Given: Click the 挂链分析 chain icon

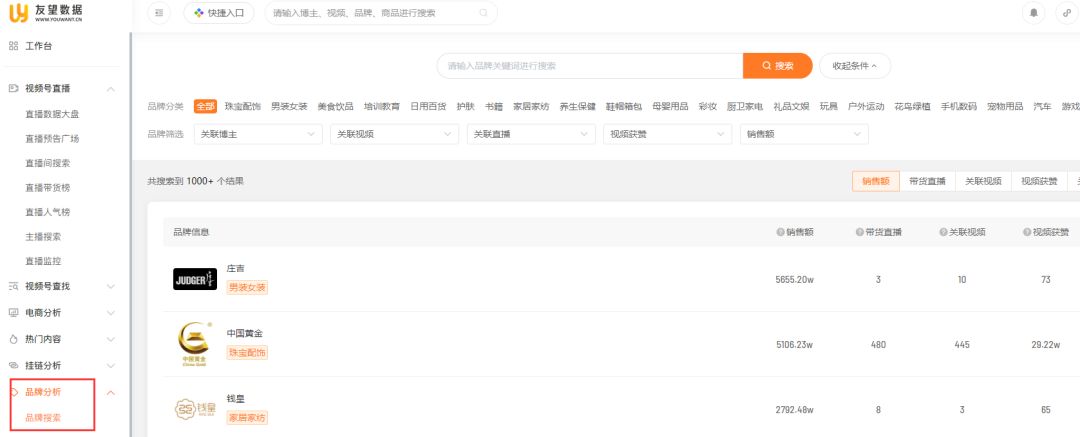Looking at the screenshot, I should pyautogui.click(x=13, y=365).
